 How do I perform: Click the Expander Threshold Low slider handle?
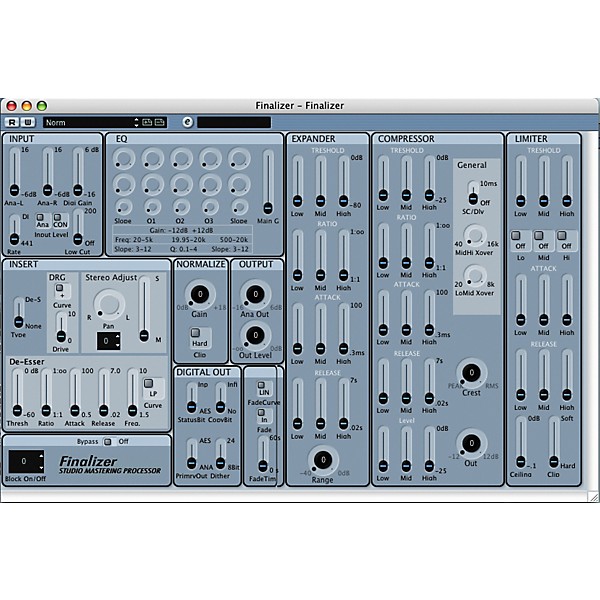tap(297, 201)
